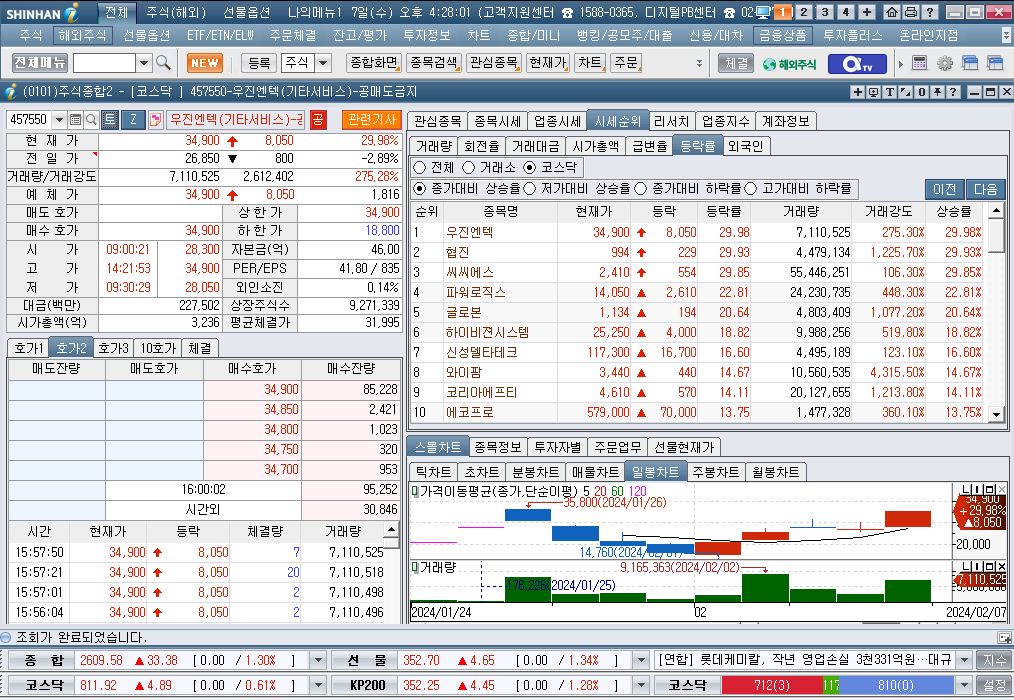This screenshot has width=1014, height=700.
Task: Select the 전체 market radio button
Action: (419, 168)
